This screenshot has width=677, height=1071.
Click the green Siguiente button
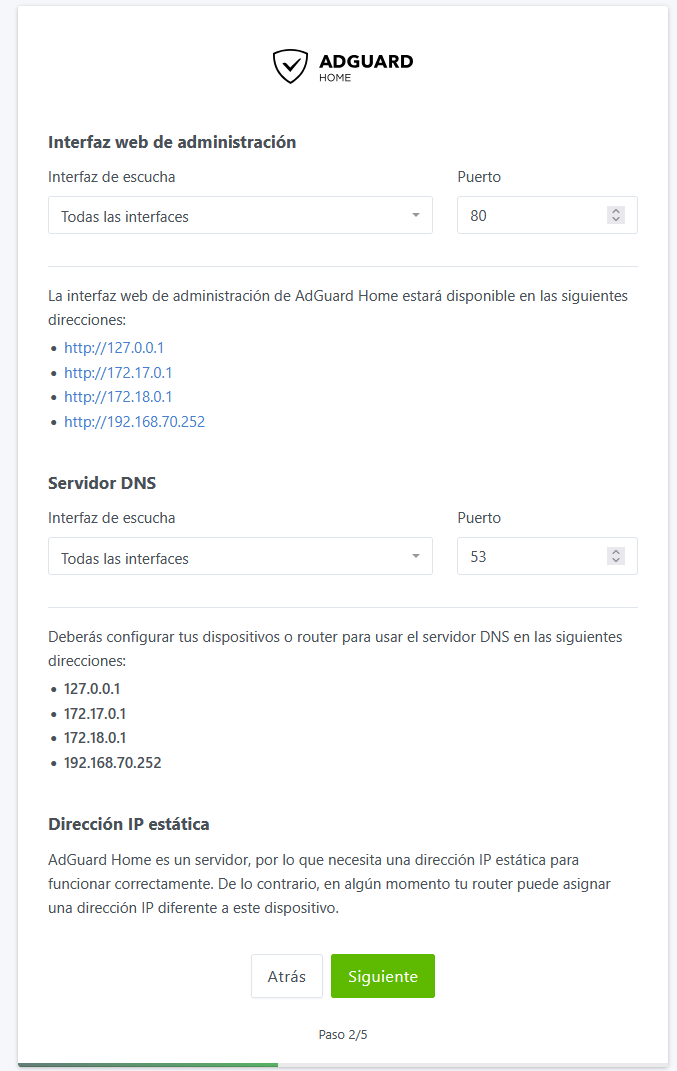coord(383,976)
